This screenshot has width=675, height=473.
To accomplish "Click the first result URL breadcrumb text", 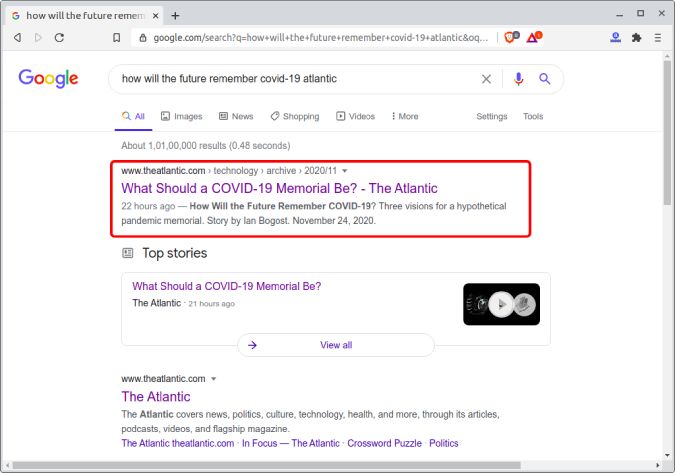I will pos(229,171).
